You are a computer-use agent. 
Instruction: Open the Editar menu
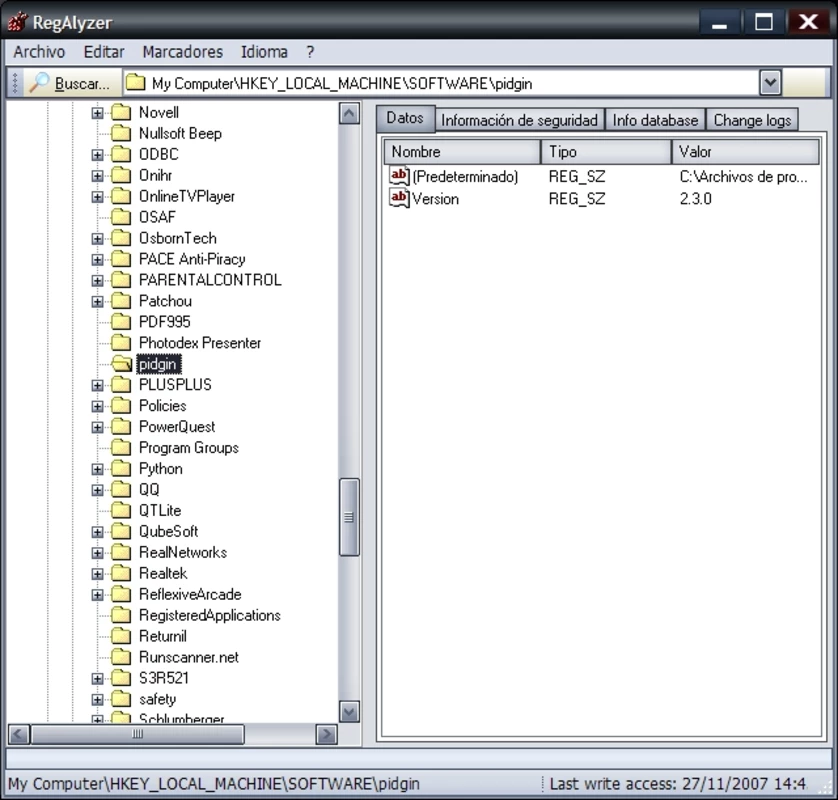point(104,52)
